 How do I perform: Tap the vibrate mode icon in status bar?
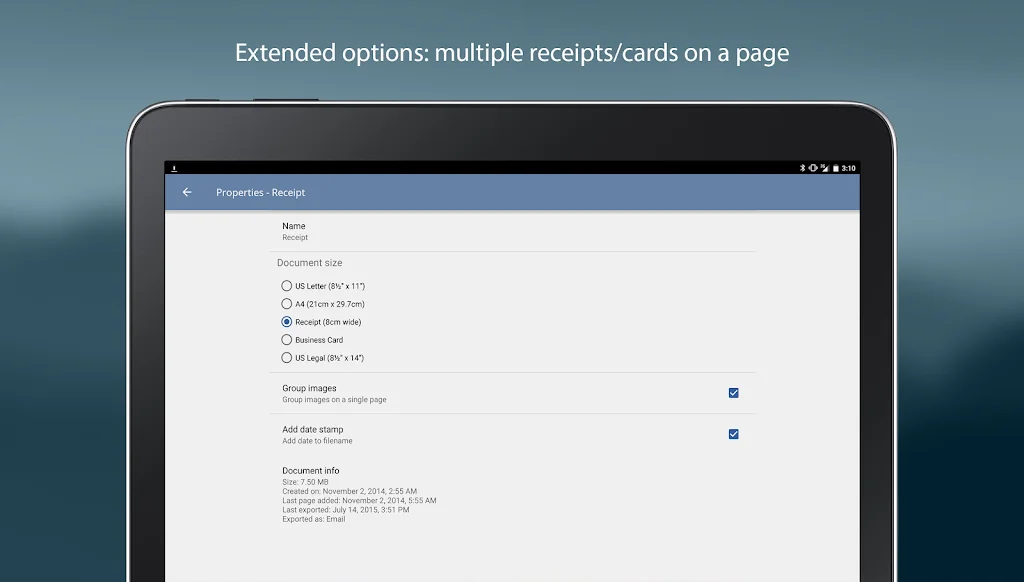(813, 168)
